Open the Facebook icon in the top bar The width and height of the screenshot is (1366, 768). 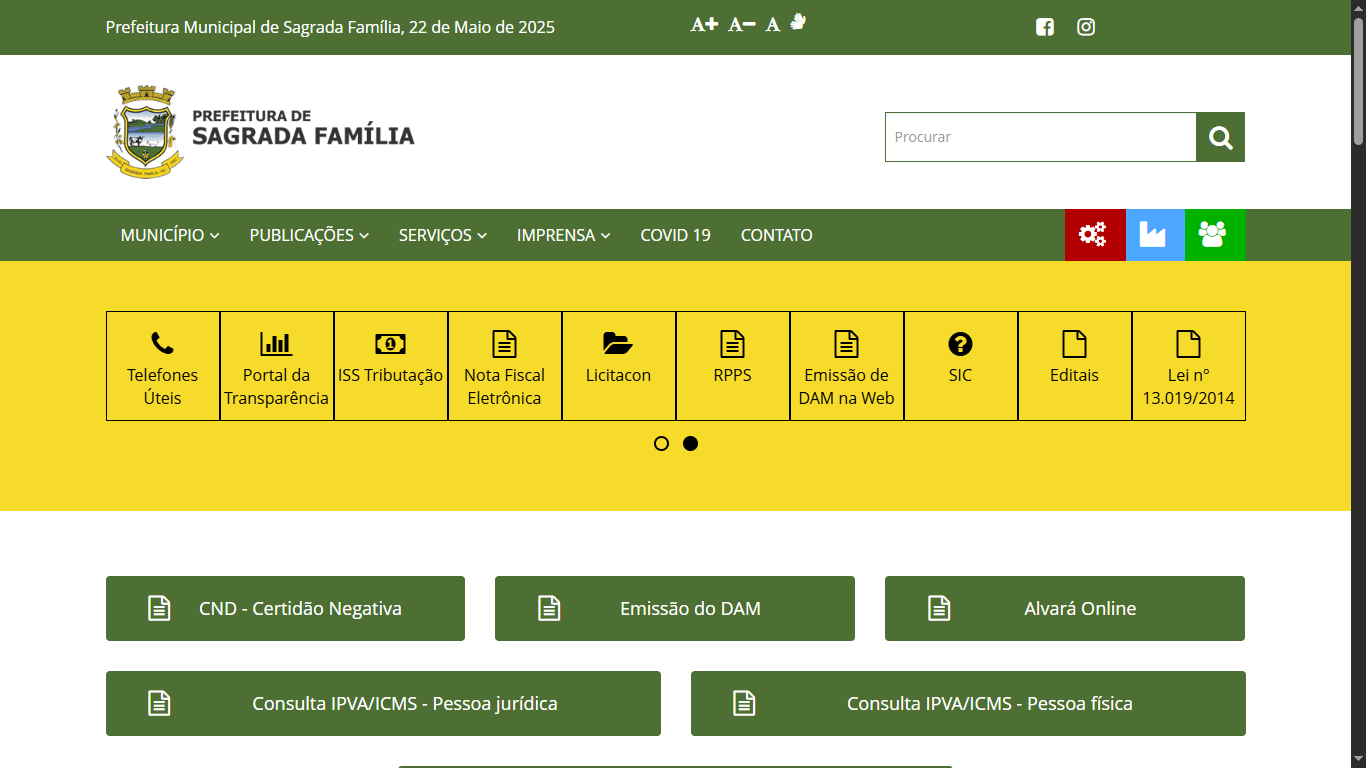click(1044, 27)
